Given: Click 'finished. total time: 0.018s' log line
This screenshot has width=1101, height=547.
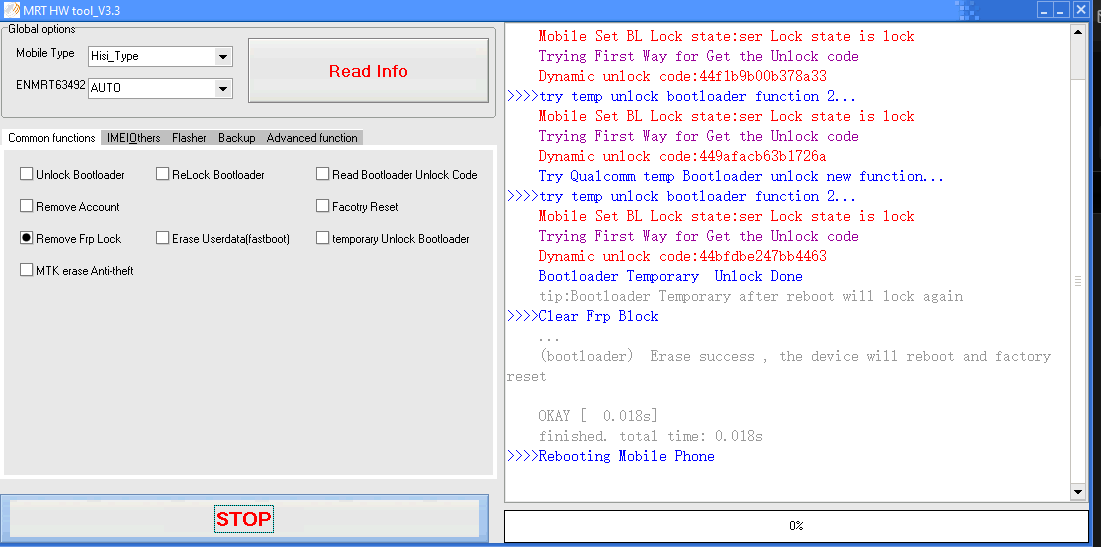Looking at the screenshot, I should pyautogui.click(x=650, y=437).
